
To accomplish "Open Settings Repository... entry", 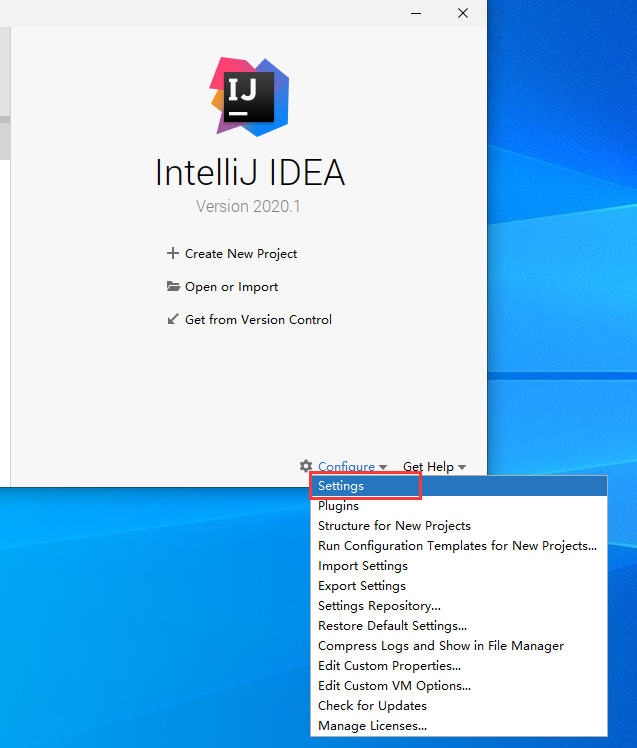I will point(459,606).
